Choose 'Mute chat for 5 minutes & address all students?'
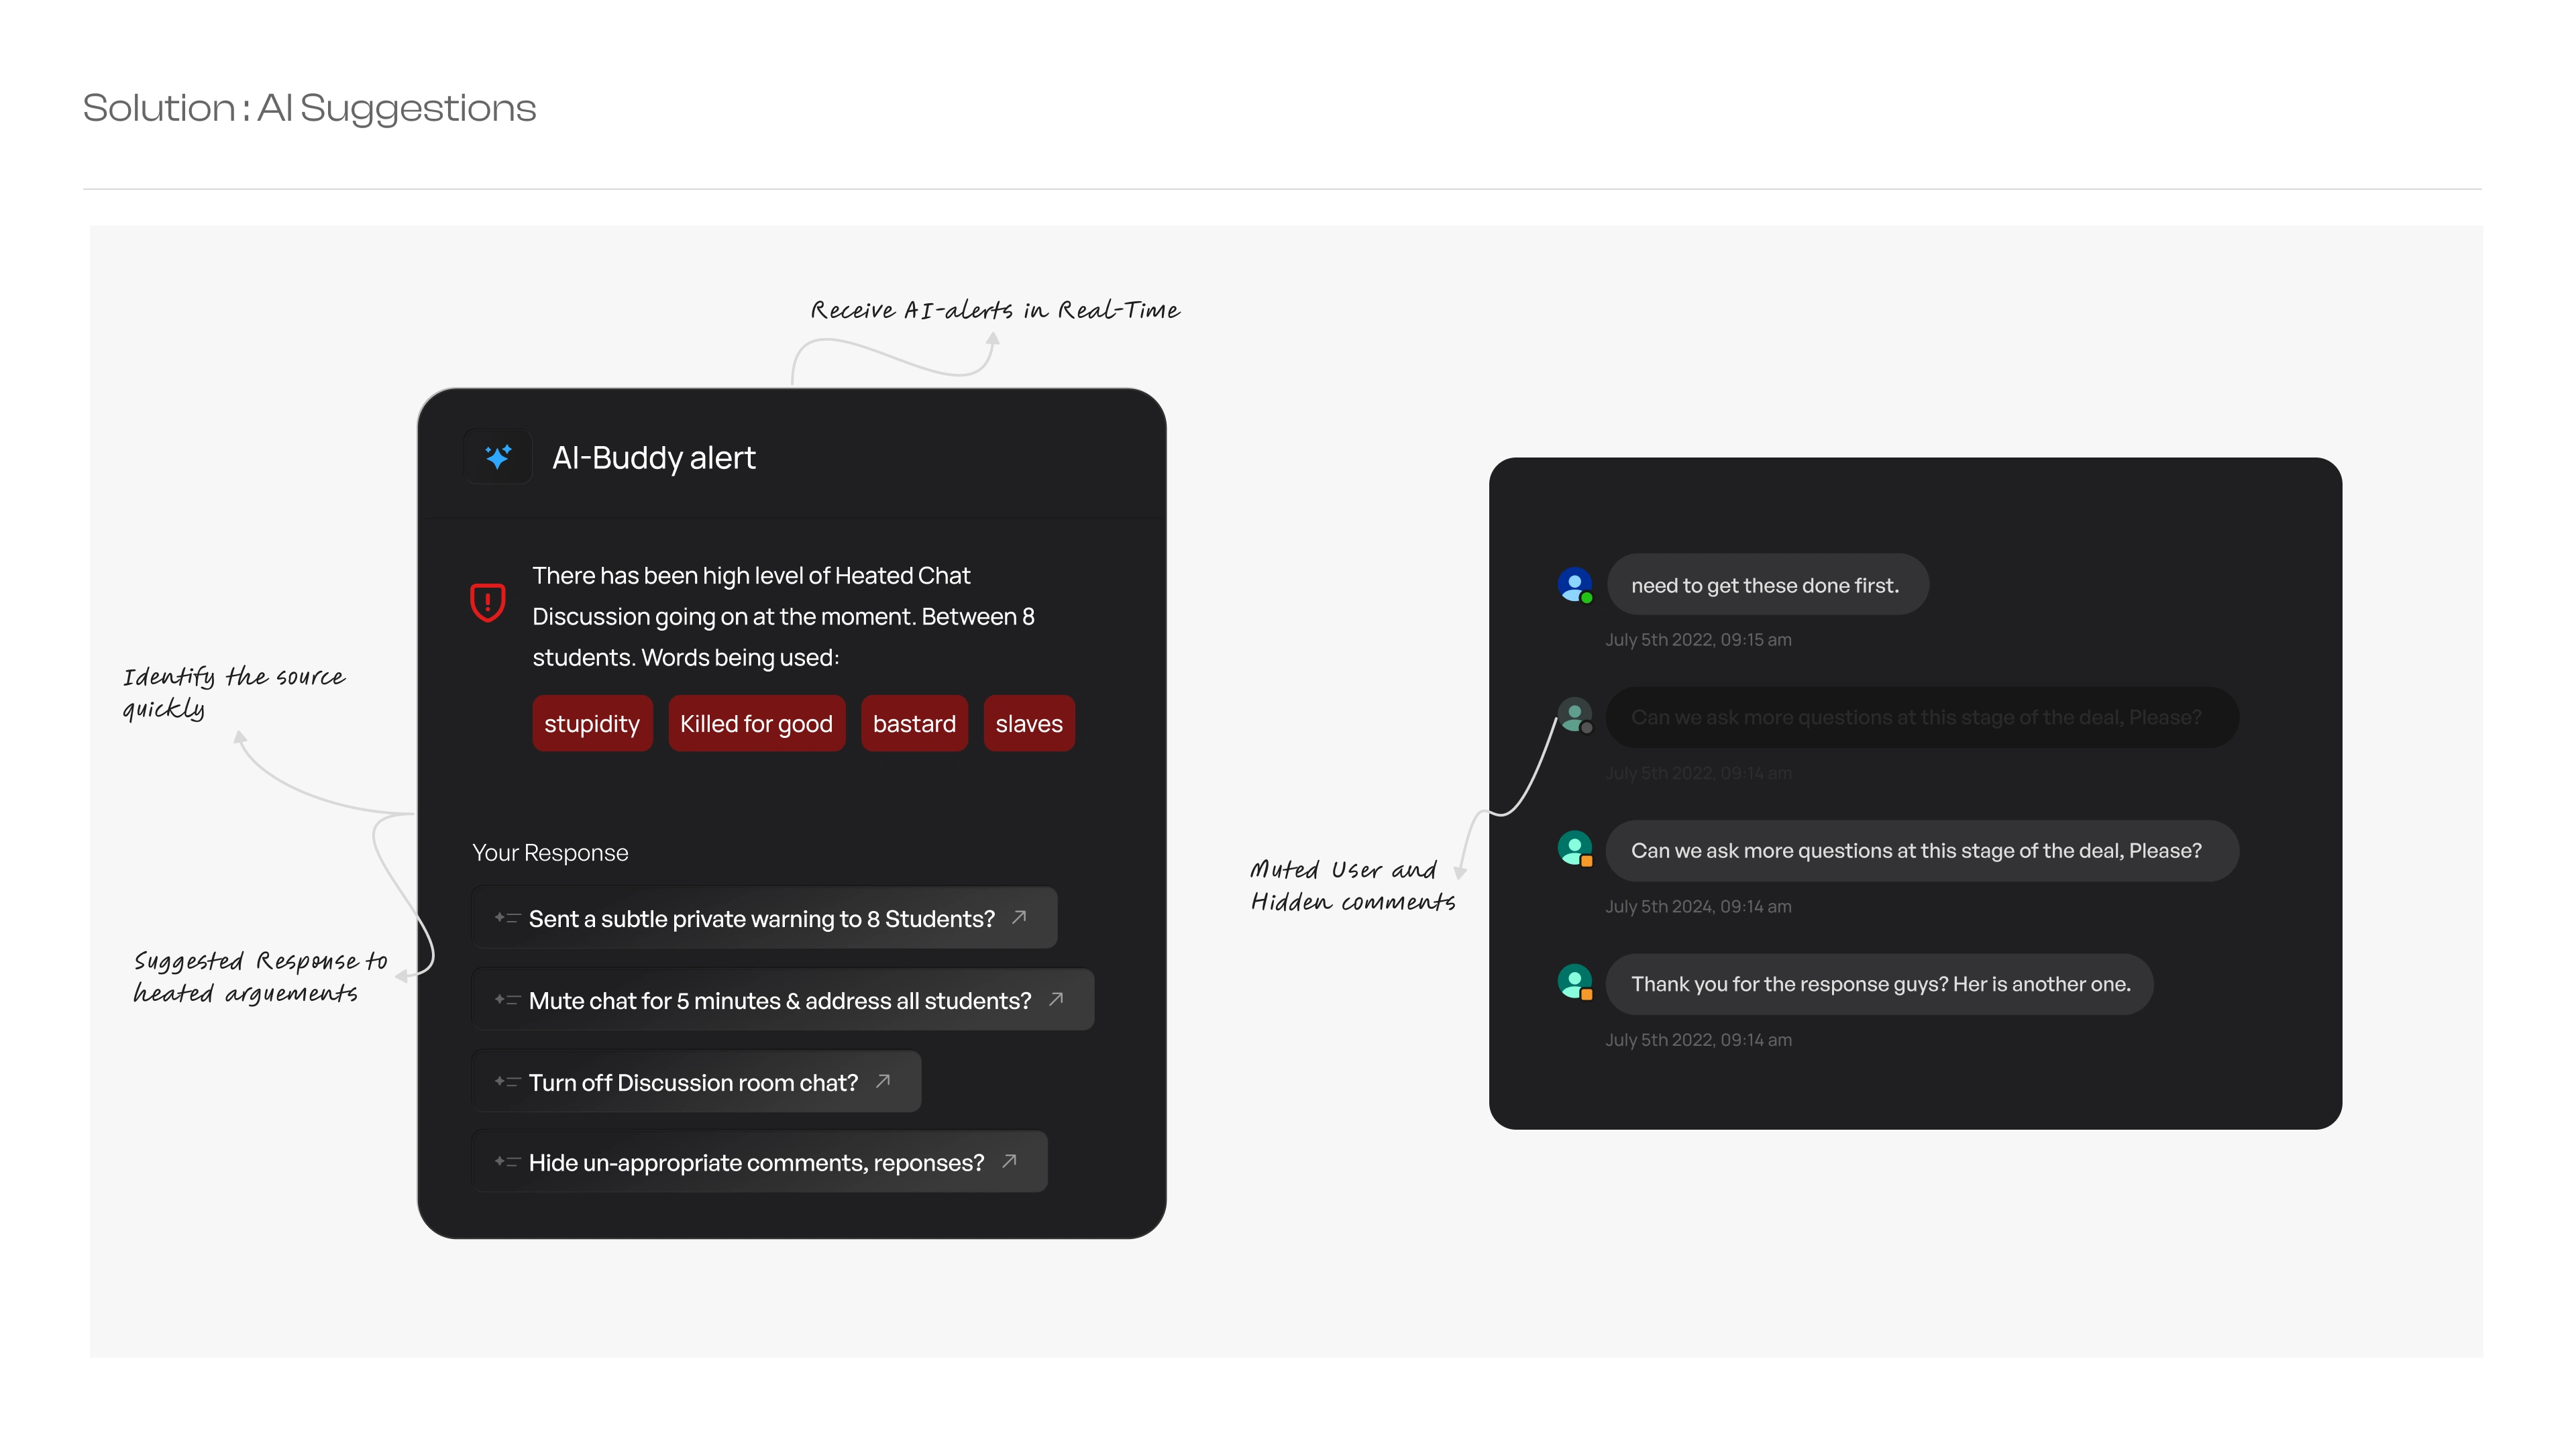 click(x=782, y=1000)
